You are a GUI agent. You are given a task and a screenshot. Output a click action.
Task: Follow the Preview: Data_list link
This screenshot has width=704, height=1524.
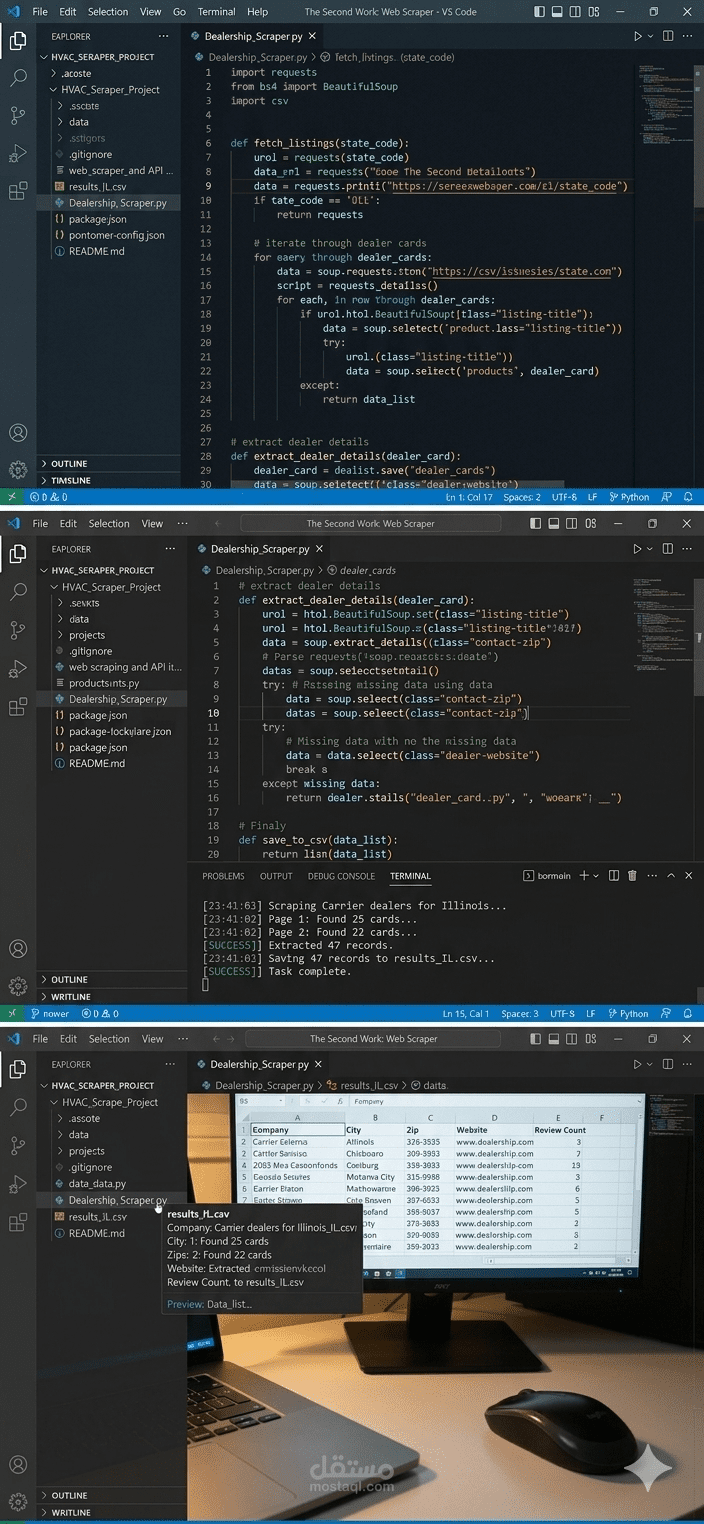pyautogui.click(x=209, y=1304)
